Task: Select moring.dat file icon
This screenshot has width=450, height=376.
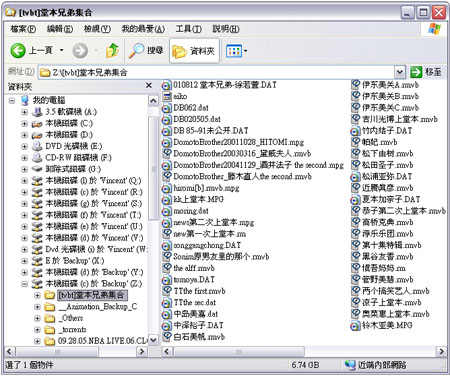Action: tap(166, 211)
